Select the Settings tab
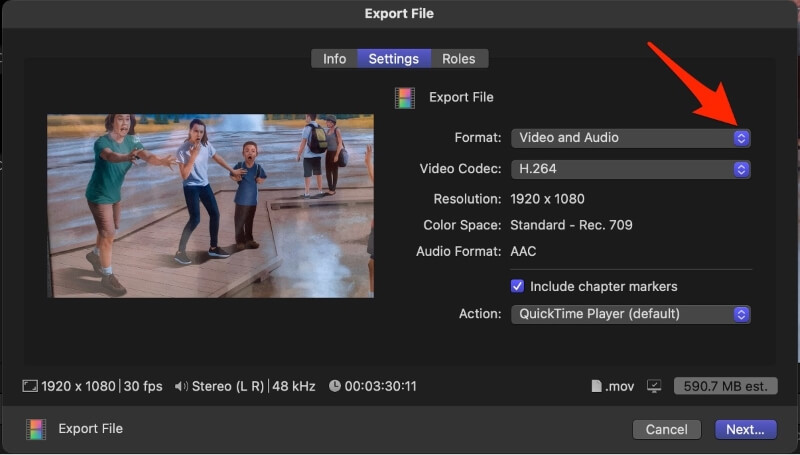Screen dimensions: 800x455 pyautogui.click(x=394, y=59)
